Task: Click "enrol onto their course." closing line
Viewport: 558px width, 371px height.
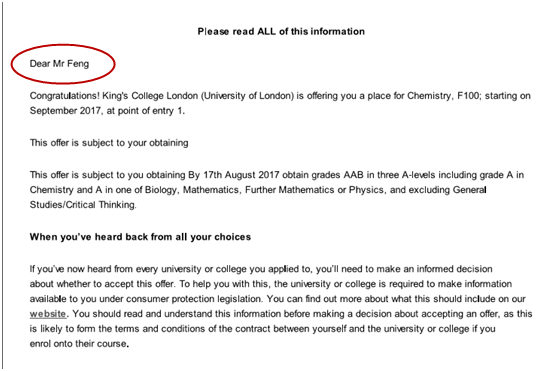Action: pos(79,344)
